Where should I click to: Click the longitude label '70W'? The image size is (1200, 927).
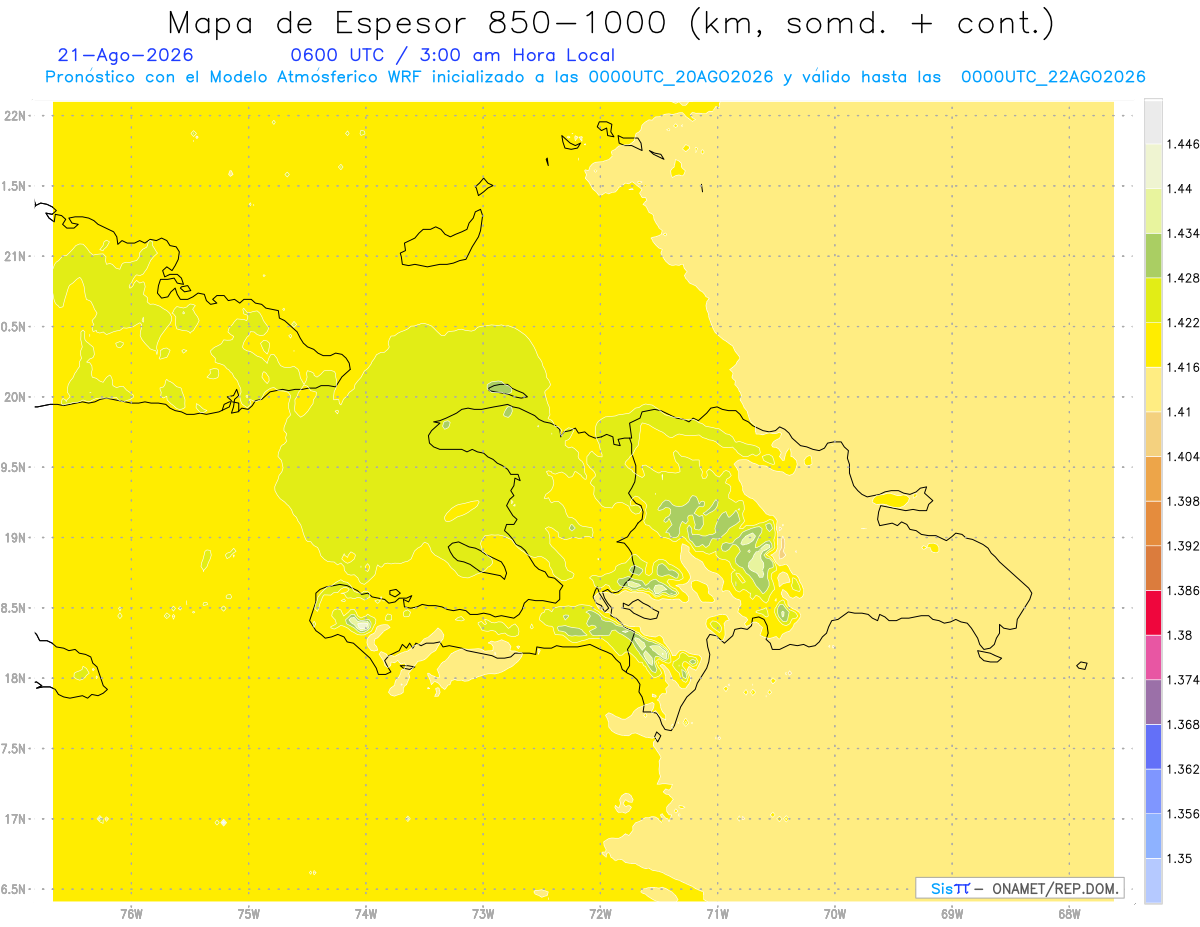pos(835,914)
